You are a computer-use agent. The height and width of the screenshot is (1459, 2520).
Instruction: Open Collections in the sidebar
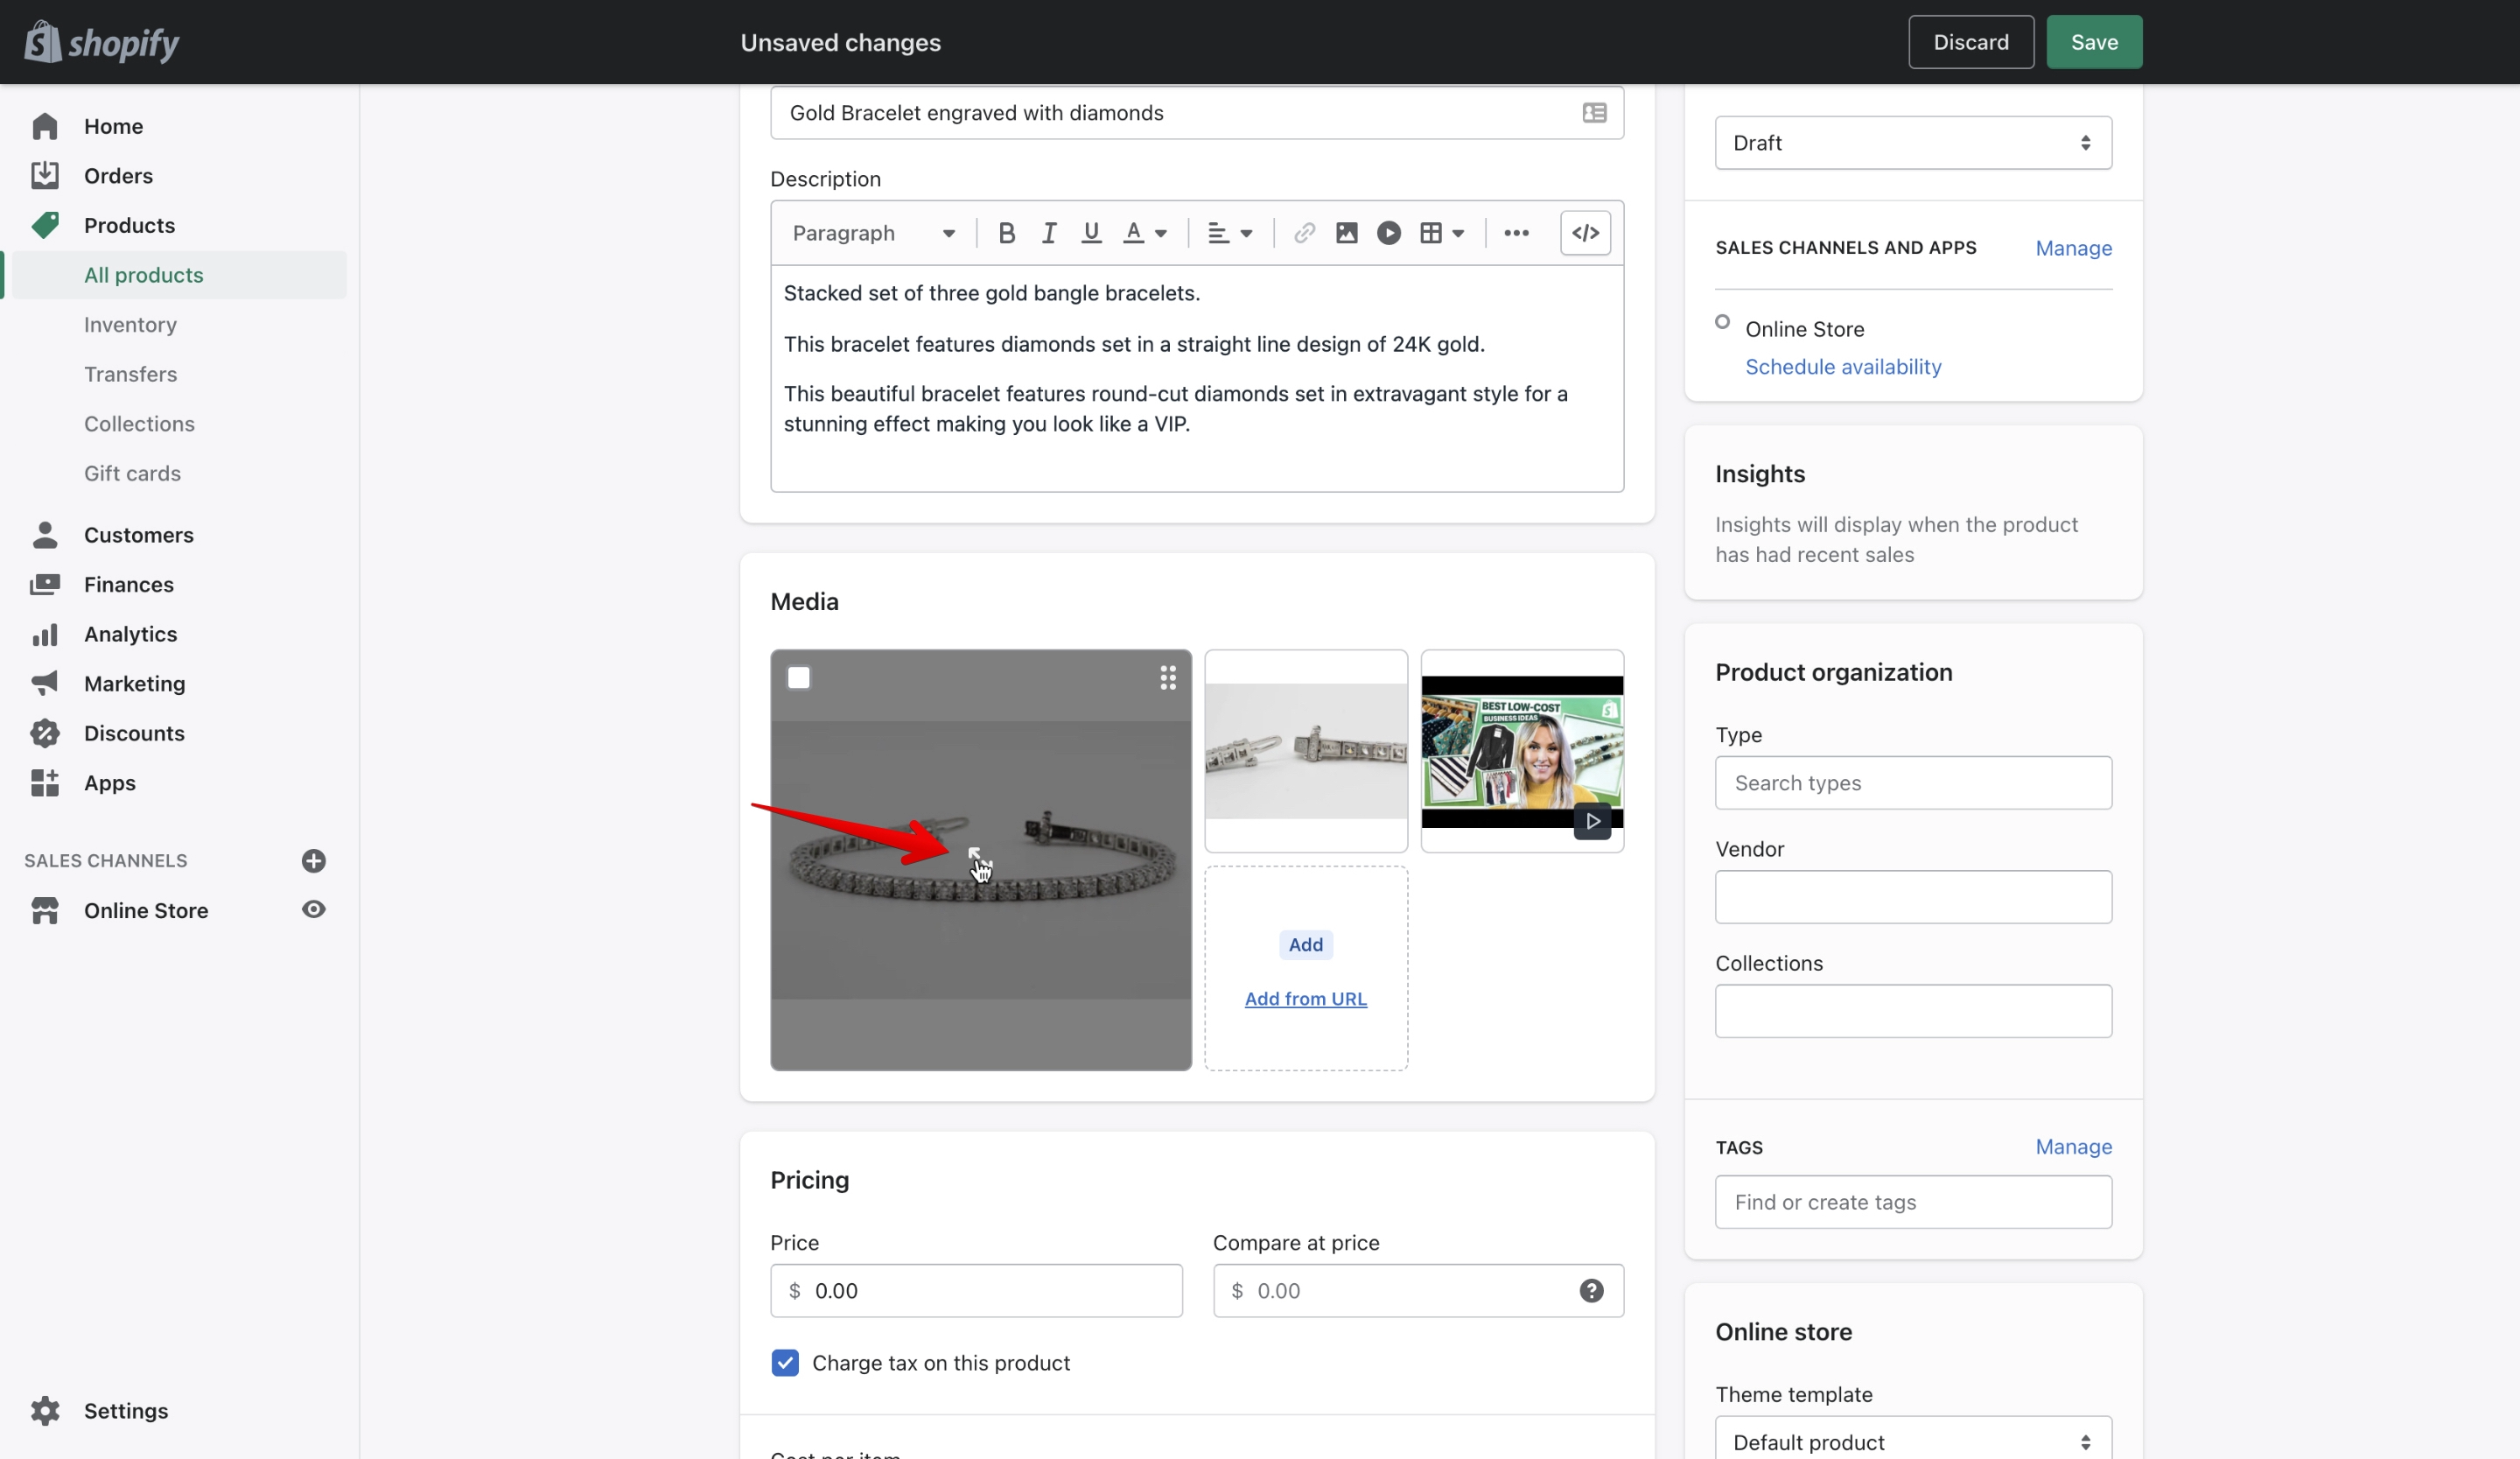pos(139,424)
